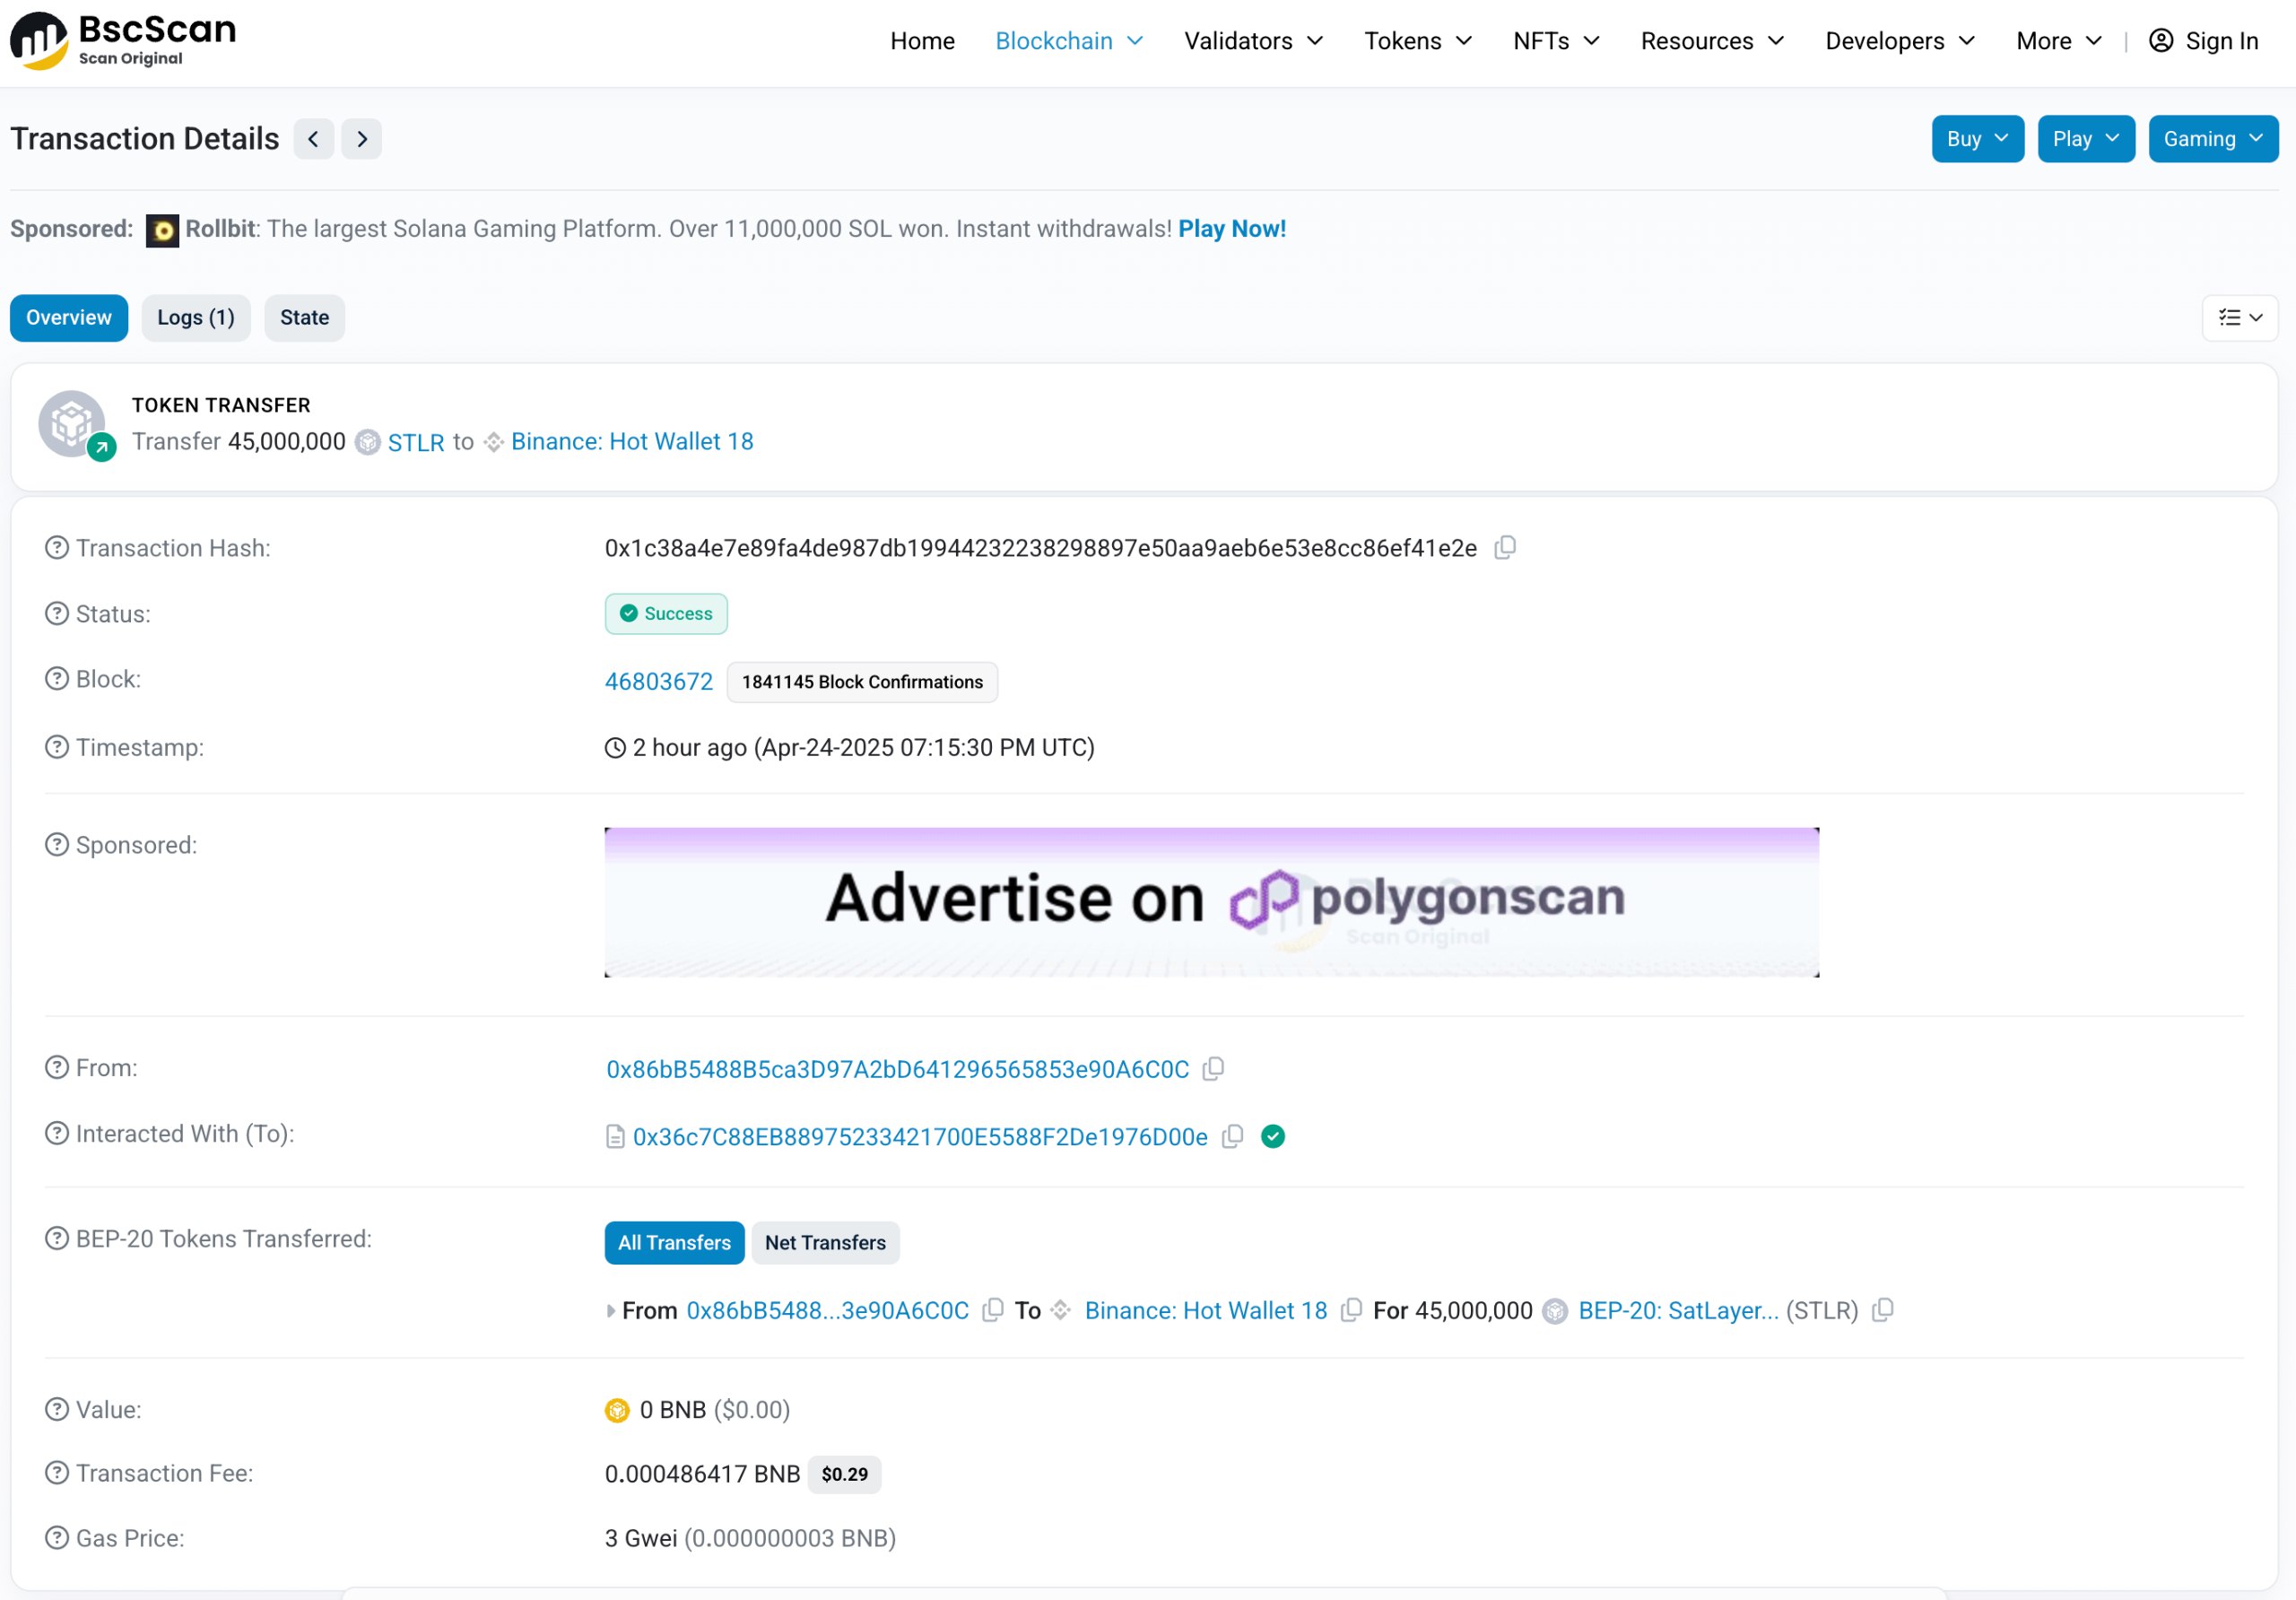Click the help icon beside Value
Viewport: 2296px width, 1600px height.
click(57, 1410)
